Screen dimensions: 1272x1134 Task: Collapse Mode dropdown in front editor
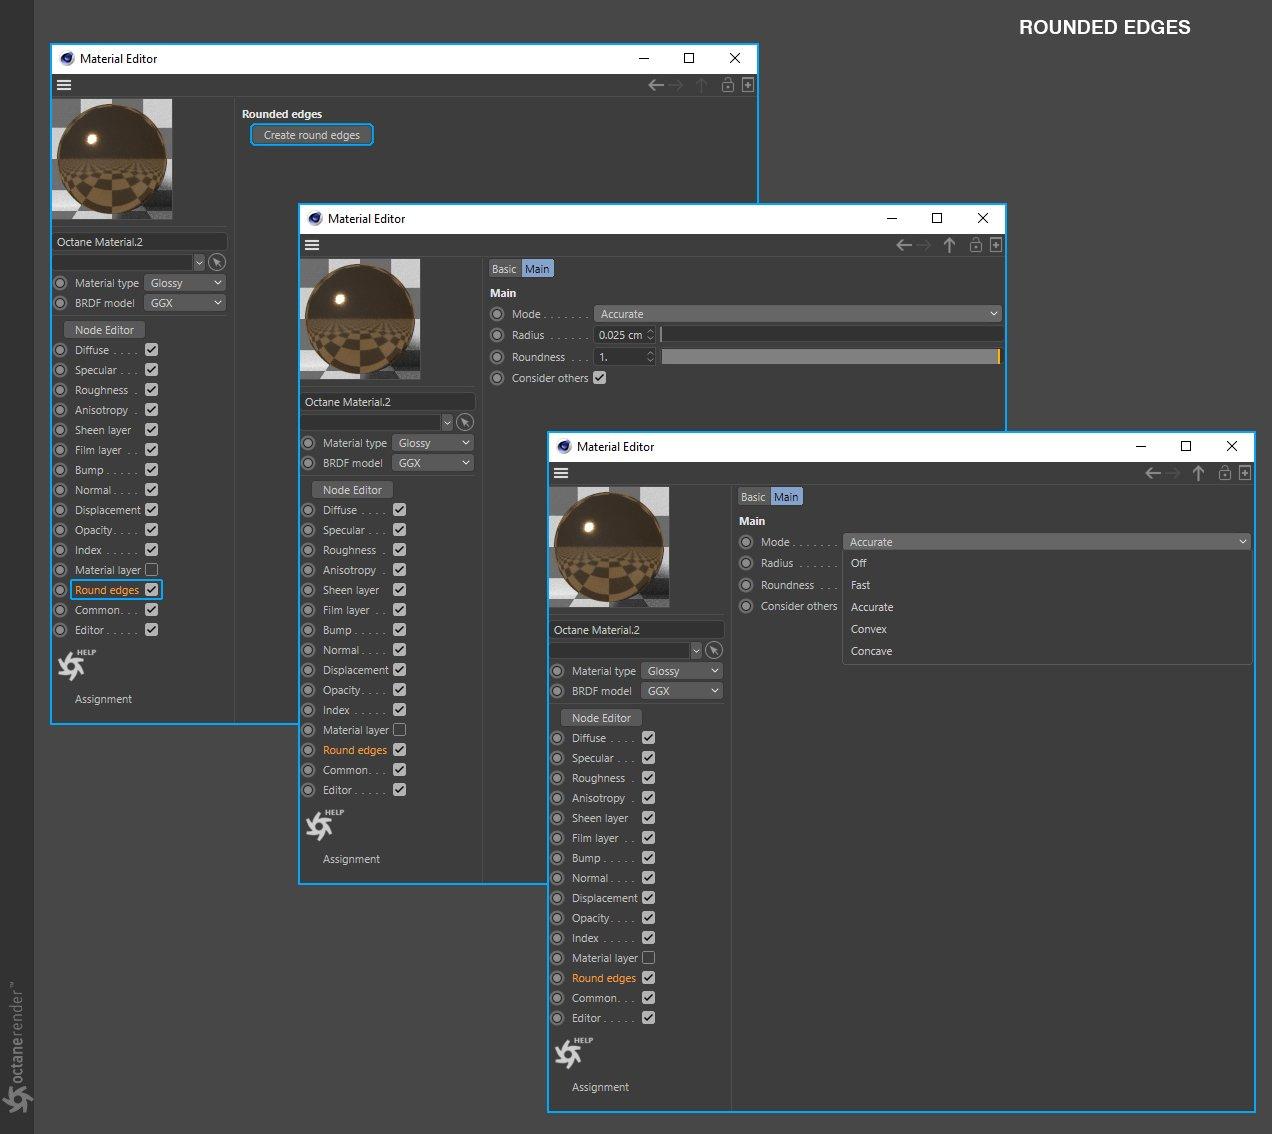pos(1047,542)
